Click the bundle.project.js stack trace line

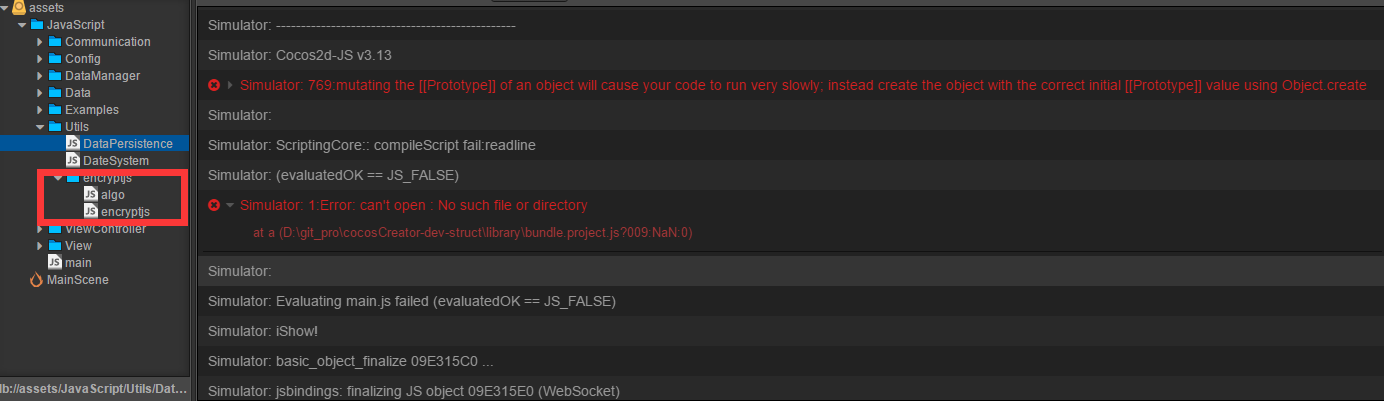click(472, 233)
